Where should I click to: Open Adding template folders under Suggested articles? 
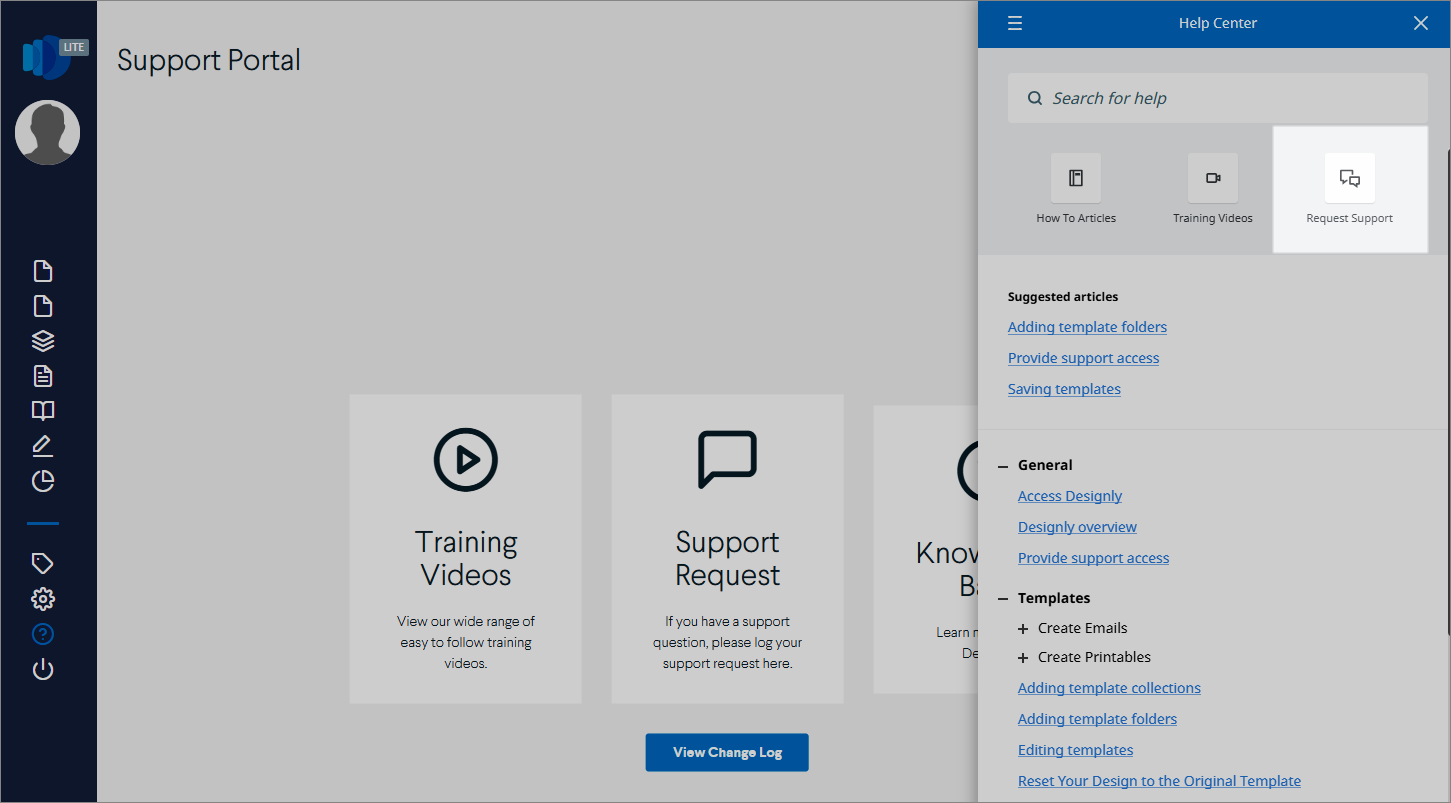tap(1087, 327)
